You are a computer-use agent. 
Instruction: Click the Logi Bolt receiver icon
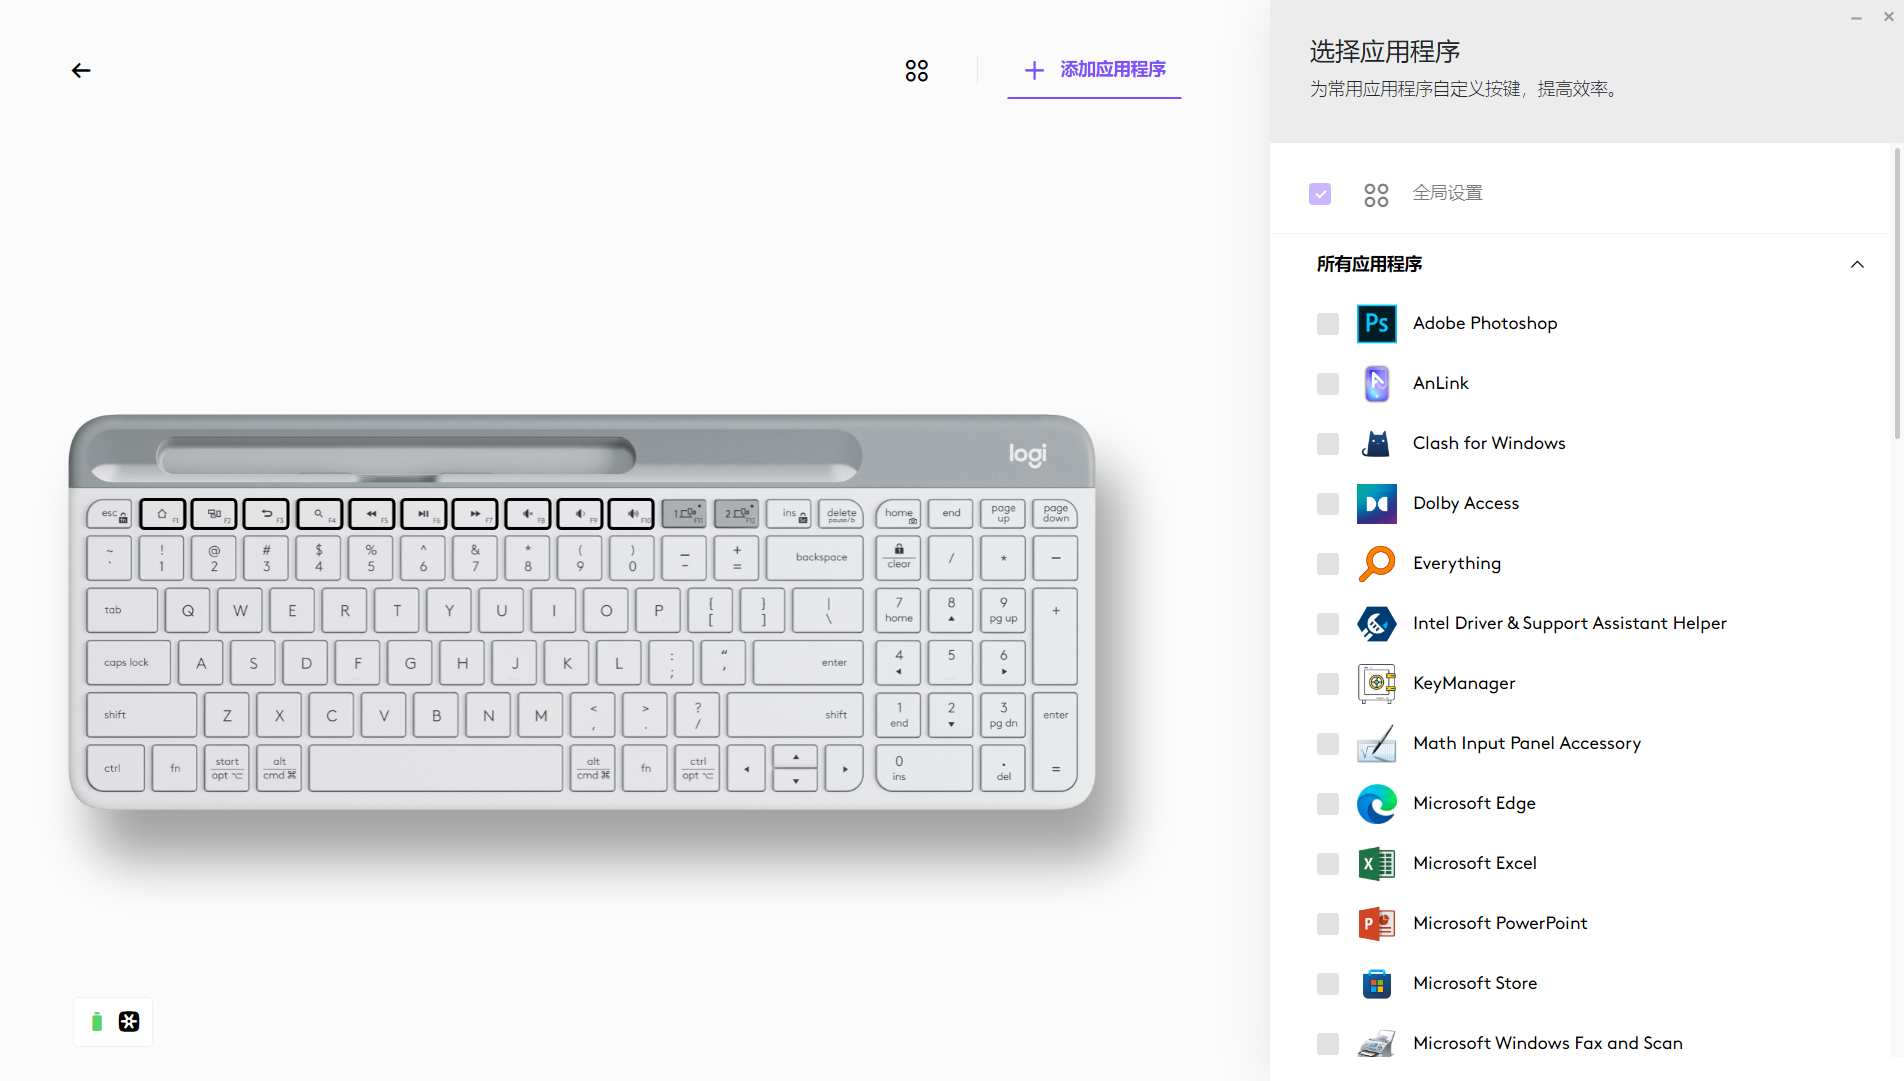point(129,1021)
